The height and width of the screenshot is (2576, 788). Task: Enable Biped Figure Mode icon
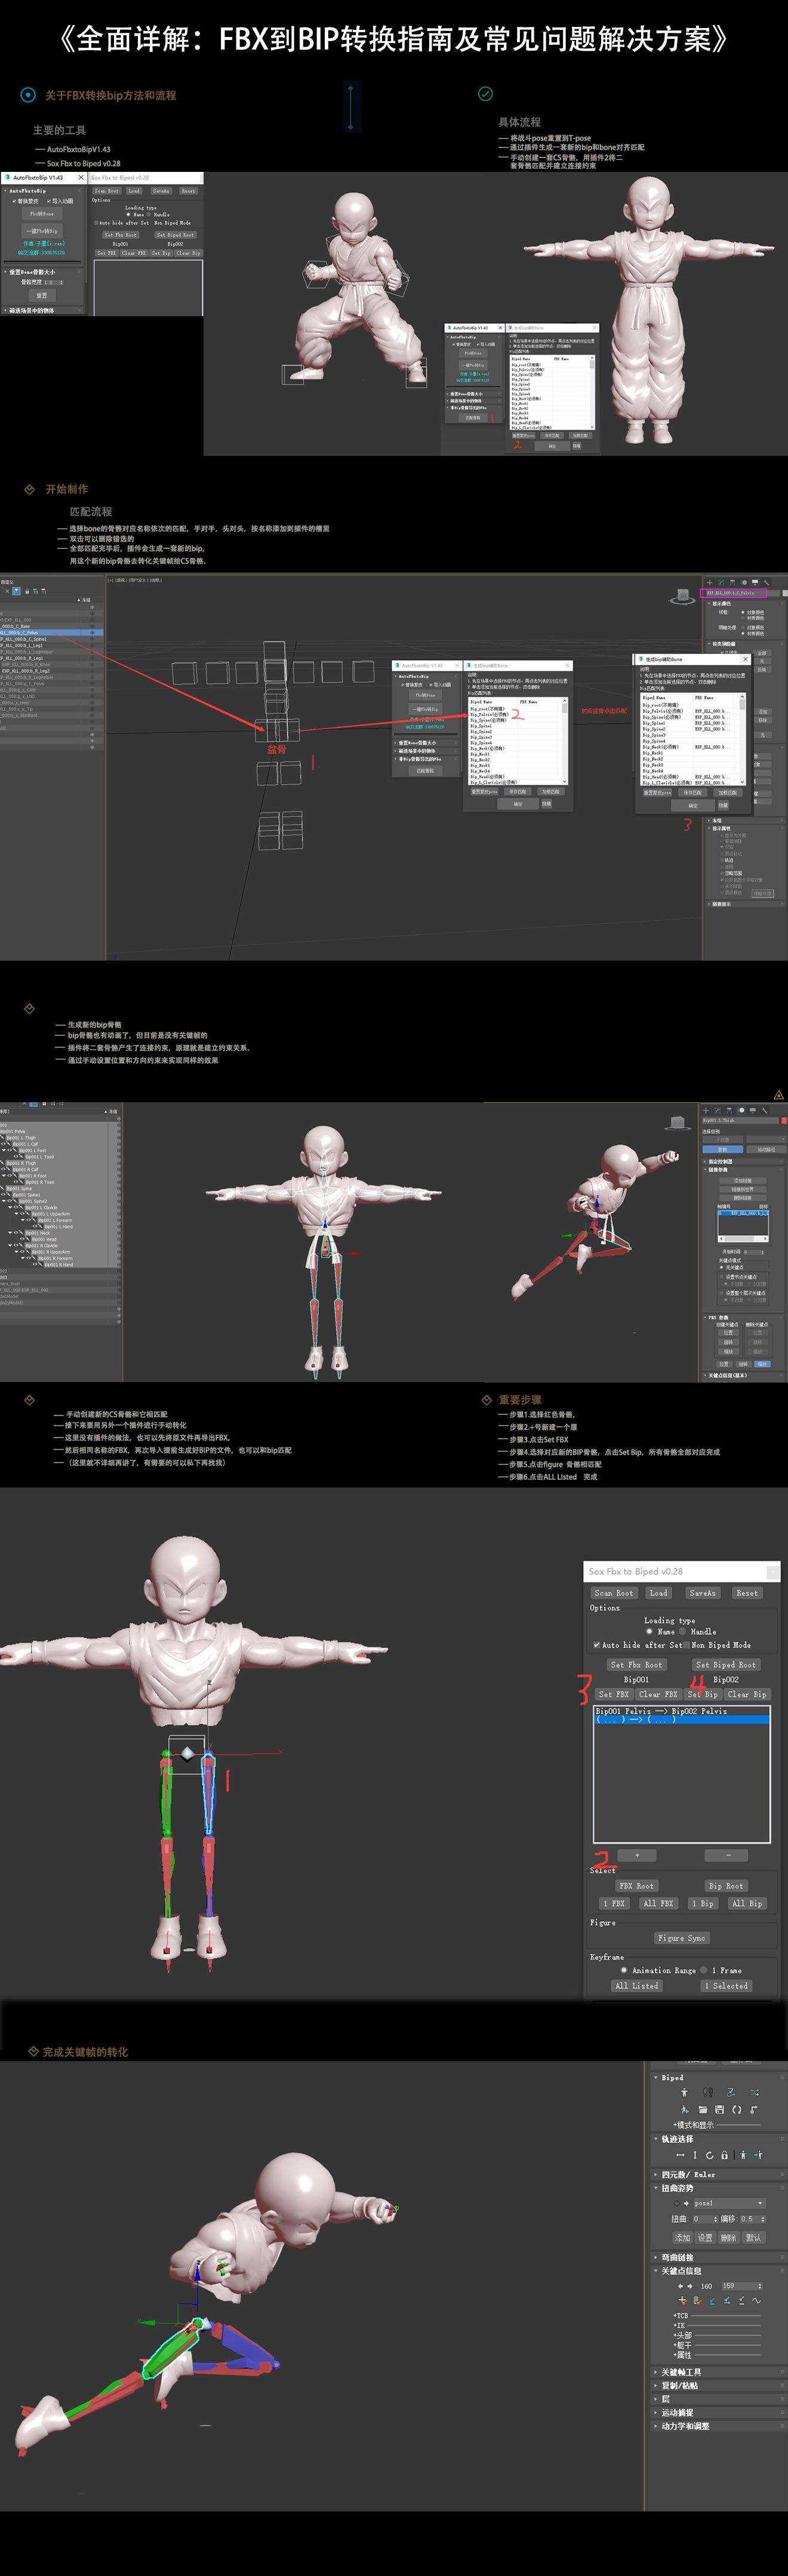tap(684, 2093)
